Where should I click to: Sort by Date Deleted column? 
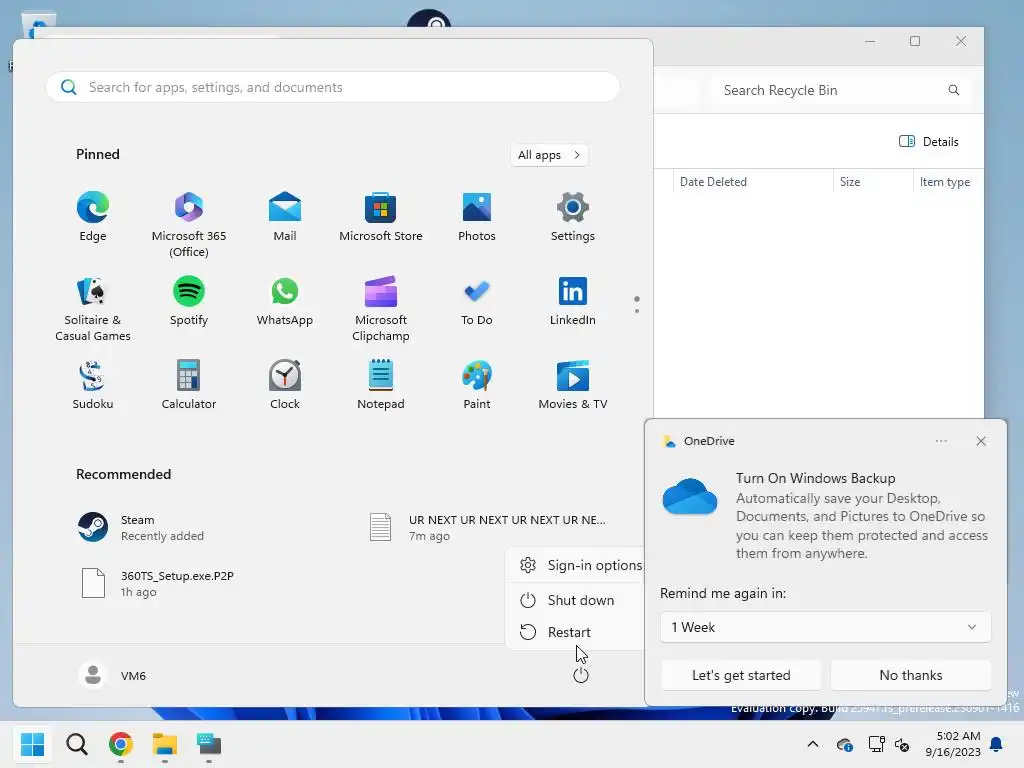(752, 182)
